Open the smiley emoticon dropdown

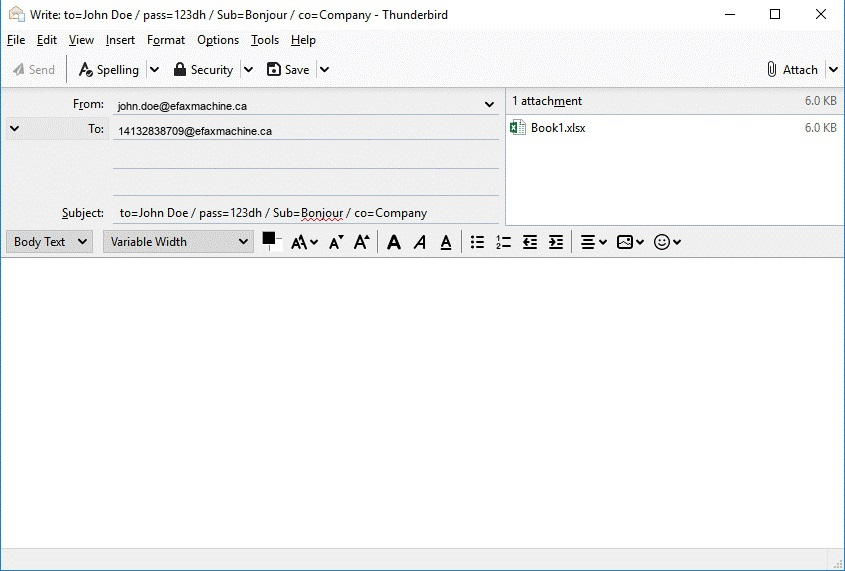[667, 242]
